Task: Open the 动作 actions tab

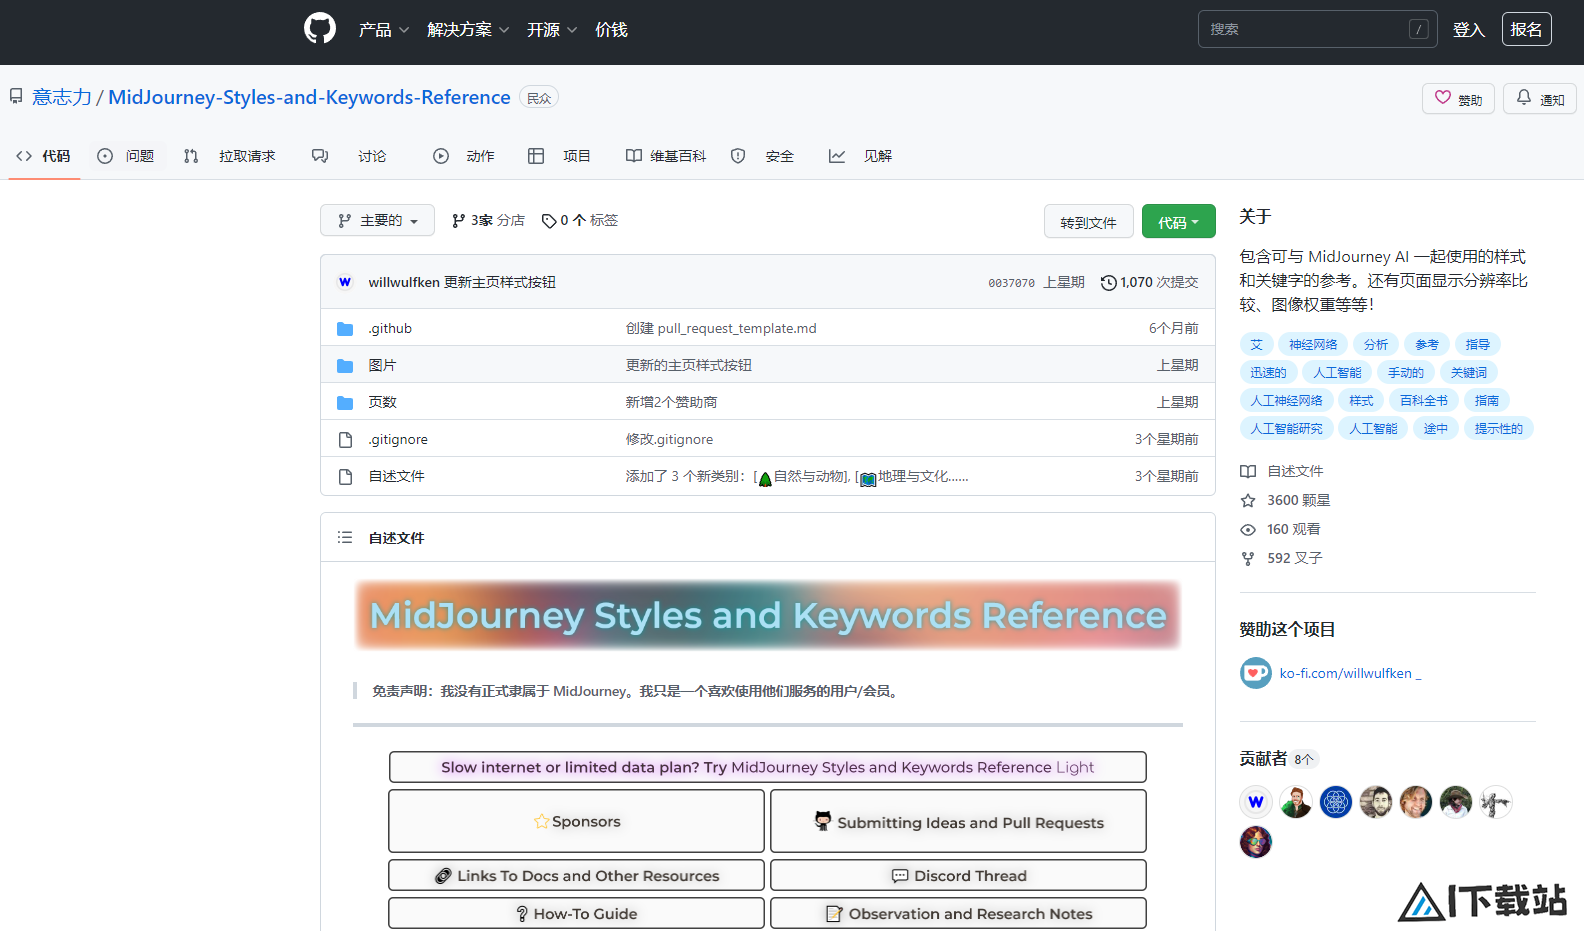Action: tap(464, 156)
